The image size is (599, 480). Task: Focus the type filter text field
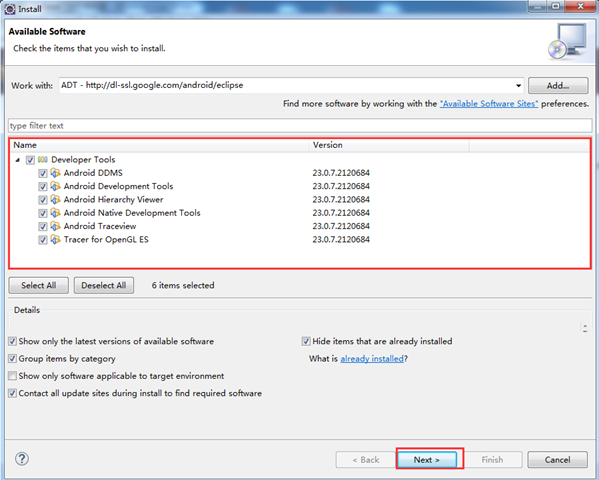300,126
